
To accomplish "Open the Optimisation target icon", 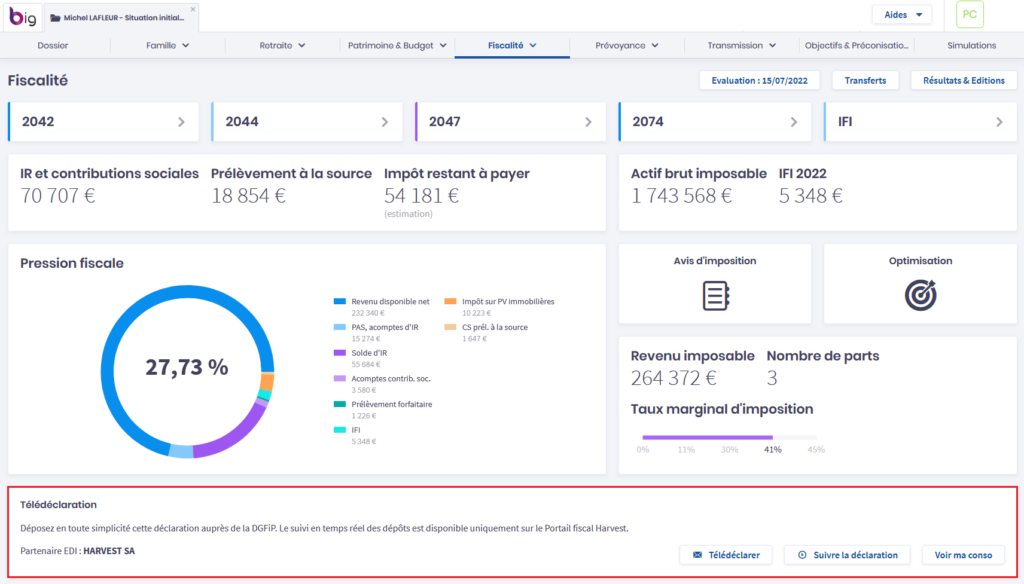I will point(919,294).
